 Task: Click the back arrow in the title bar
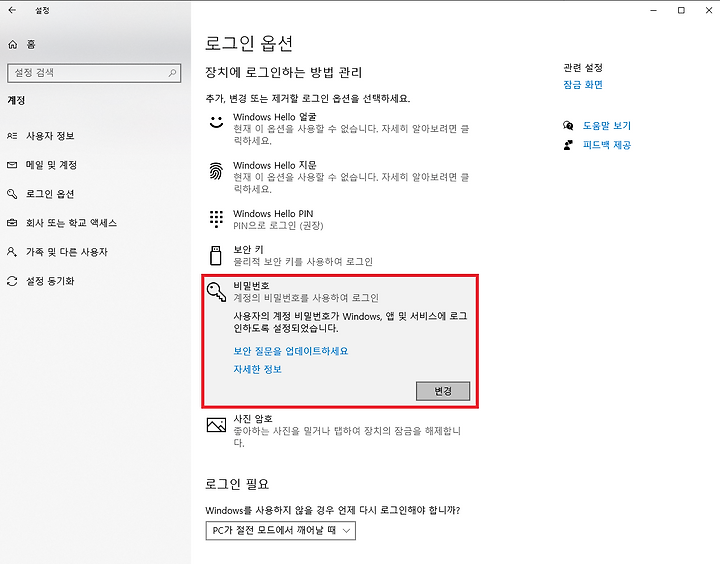12,10
